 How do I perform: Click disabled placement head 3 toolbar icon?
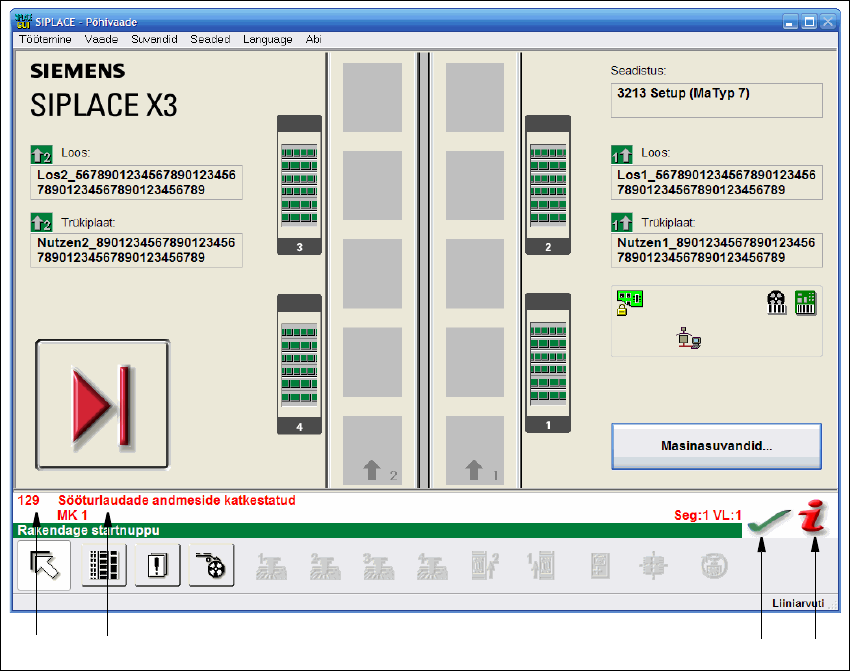click(378, 566)
